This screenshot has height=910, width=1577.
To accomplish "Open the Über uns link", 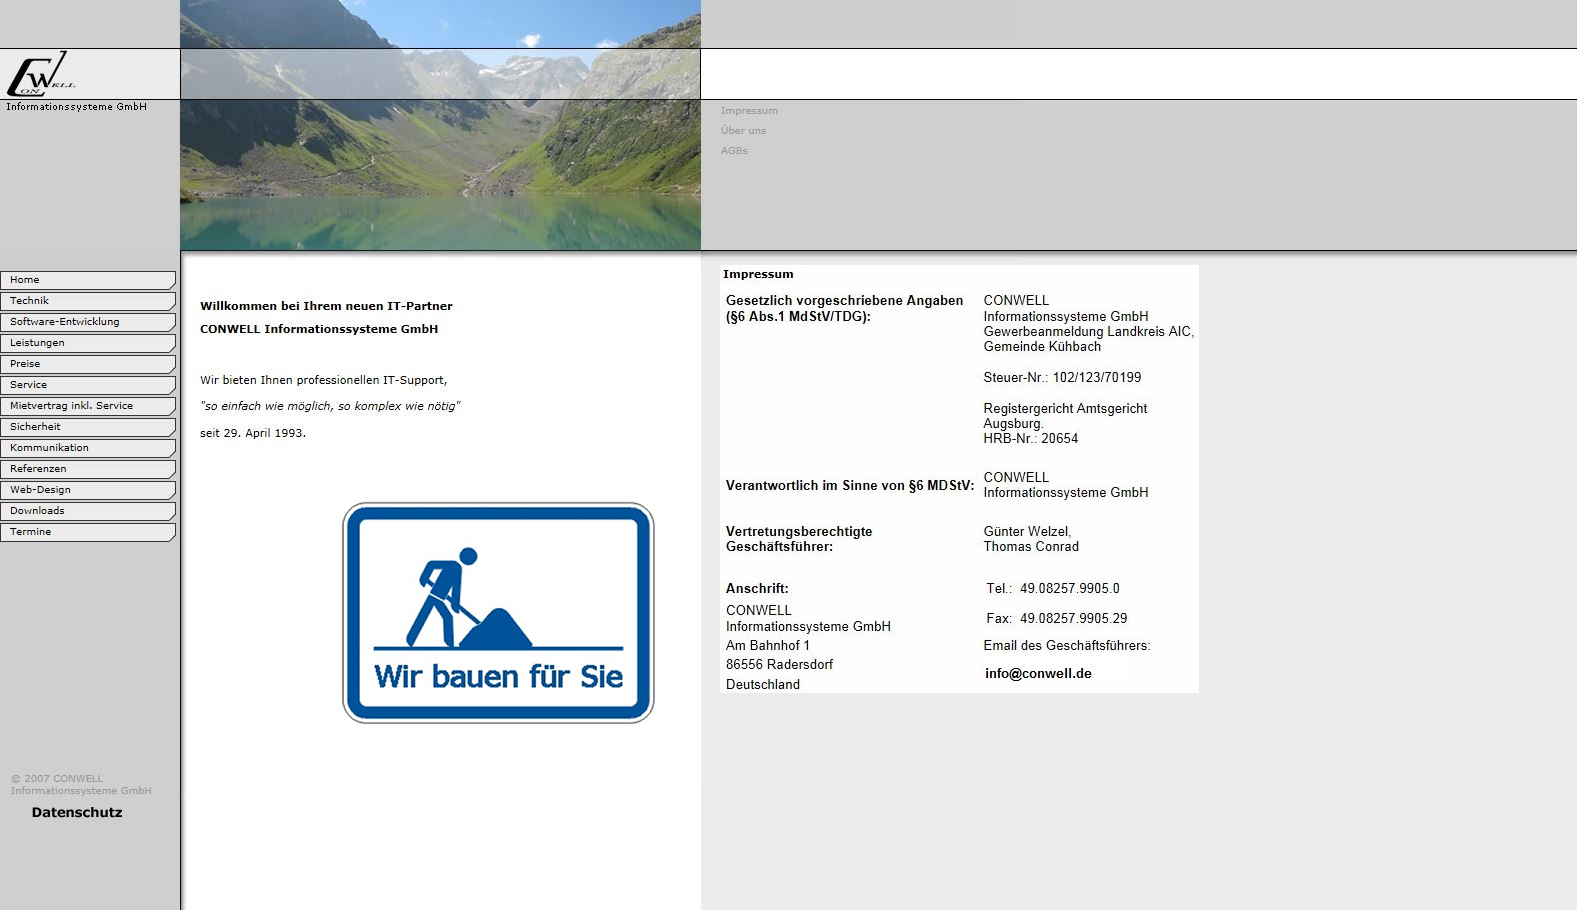I will point(743,131).
